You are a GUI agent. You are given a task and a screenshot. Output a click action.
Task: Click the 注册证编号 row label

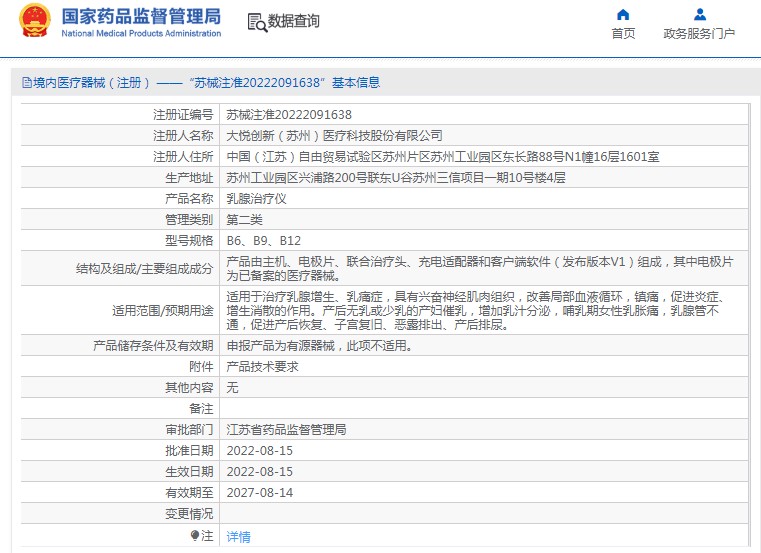(183, 115)
